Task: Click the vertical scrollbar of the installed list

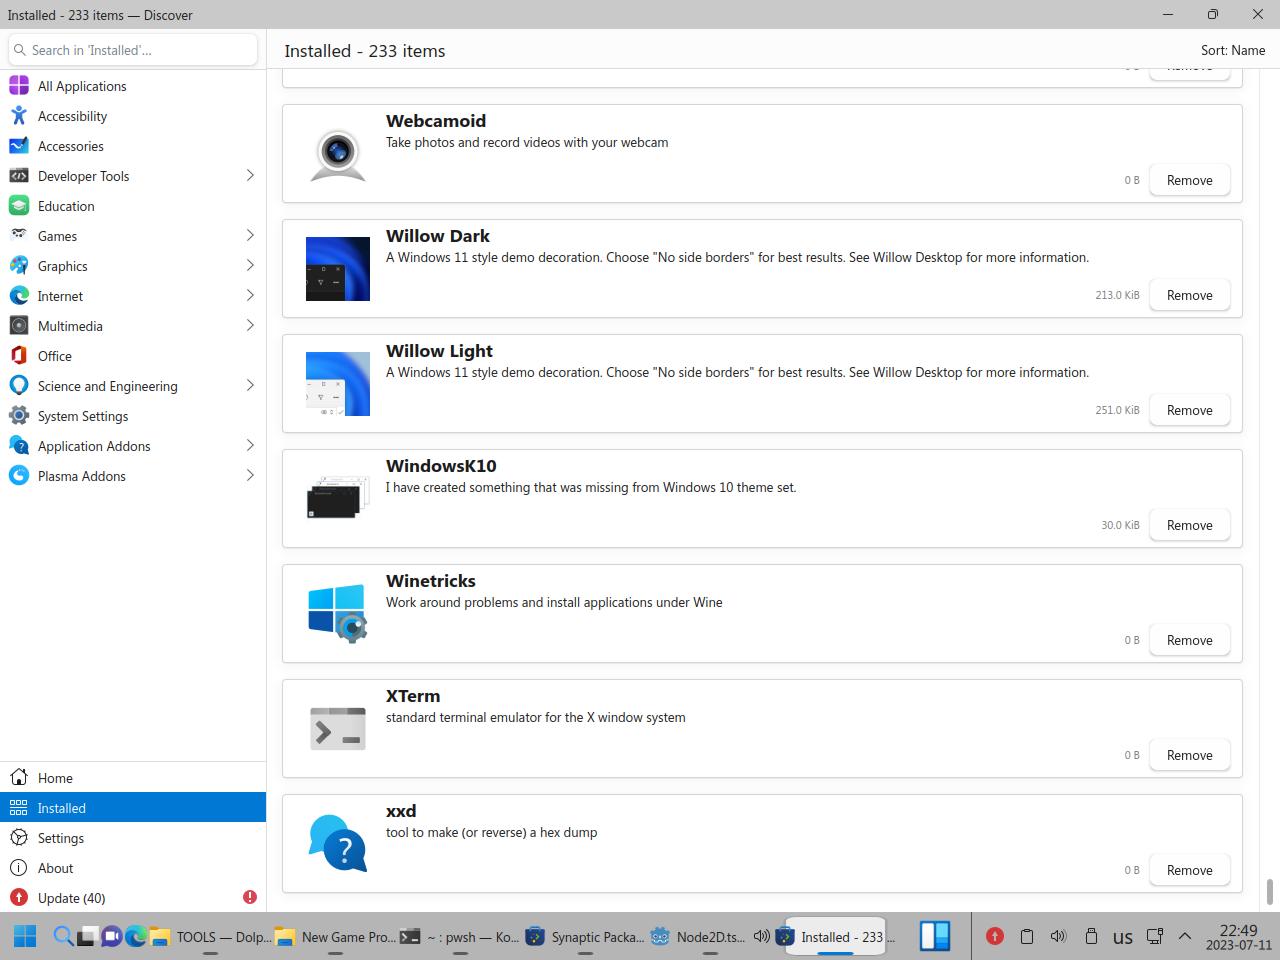Action: pyautogui.click(x=1270, y=890)
